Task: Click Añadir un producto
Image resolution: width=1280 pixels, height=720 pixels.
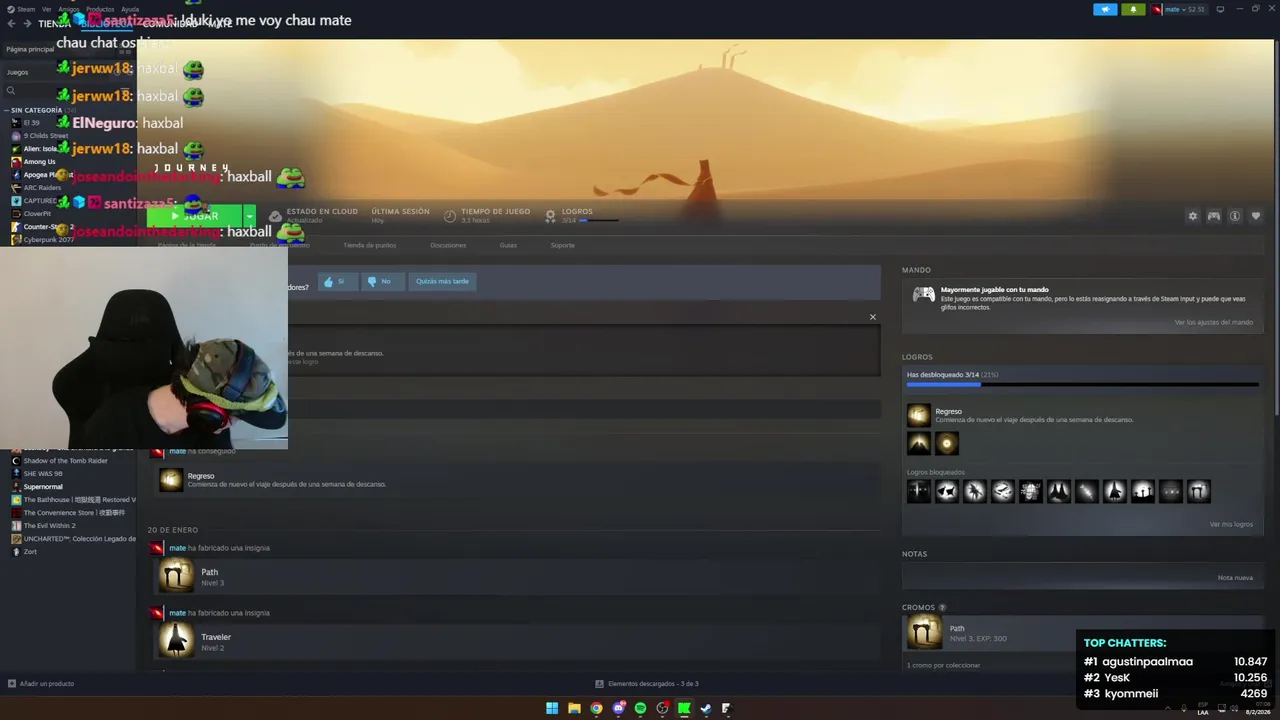Action: [x=47, y=684]
